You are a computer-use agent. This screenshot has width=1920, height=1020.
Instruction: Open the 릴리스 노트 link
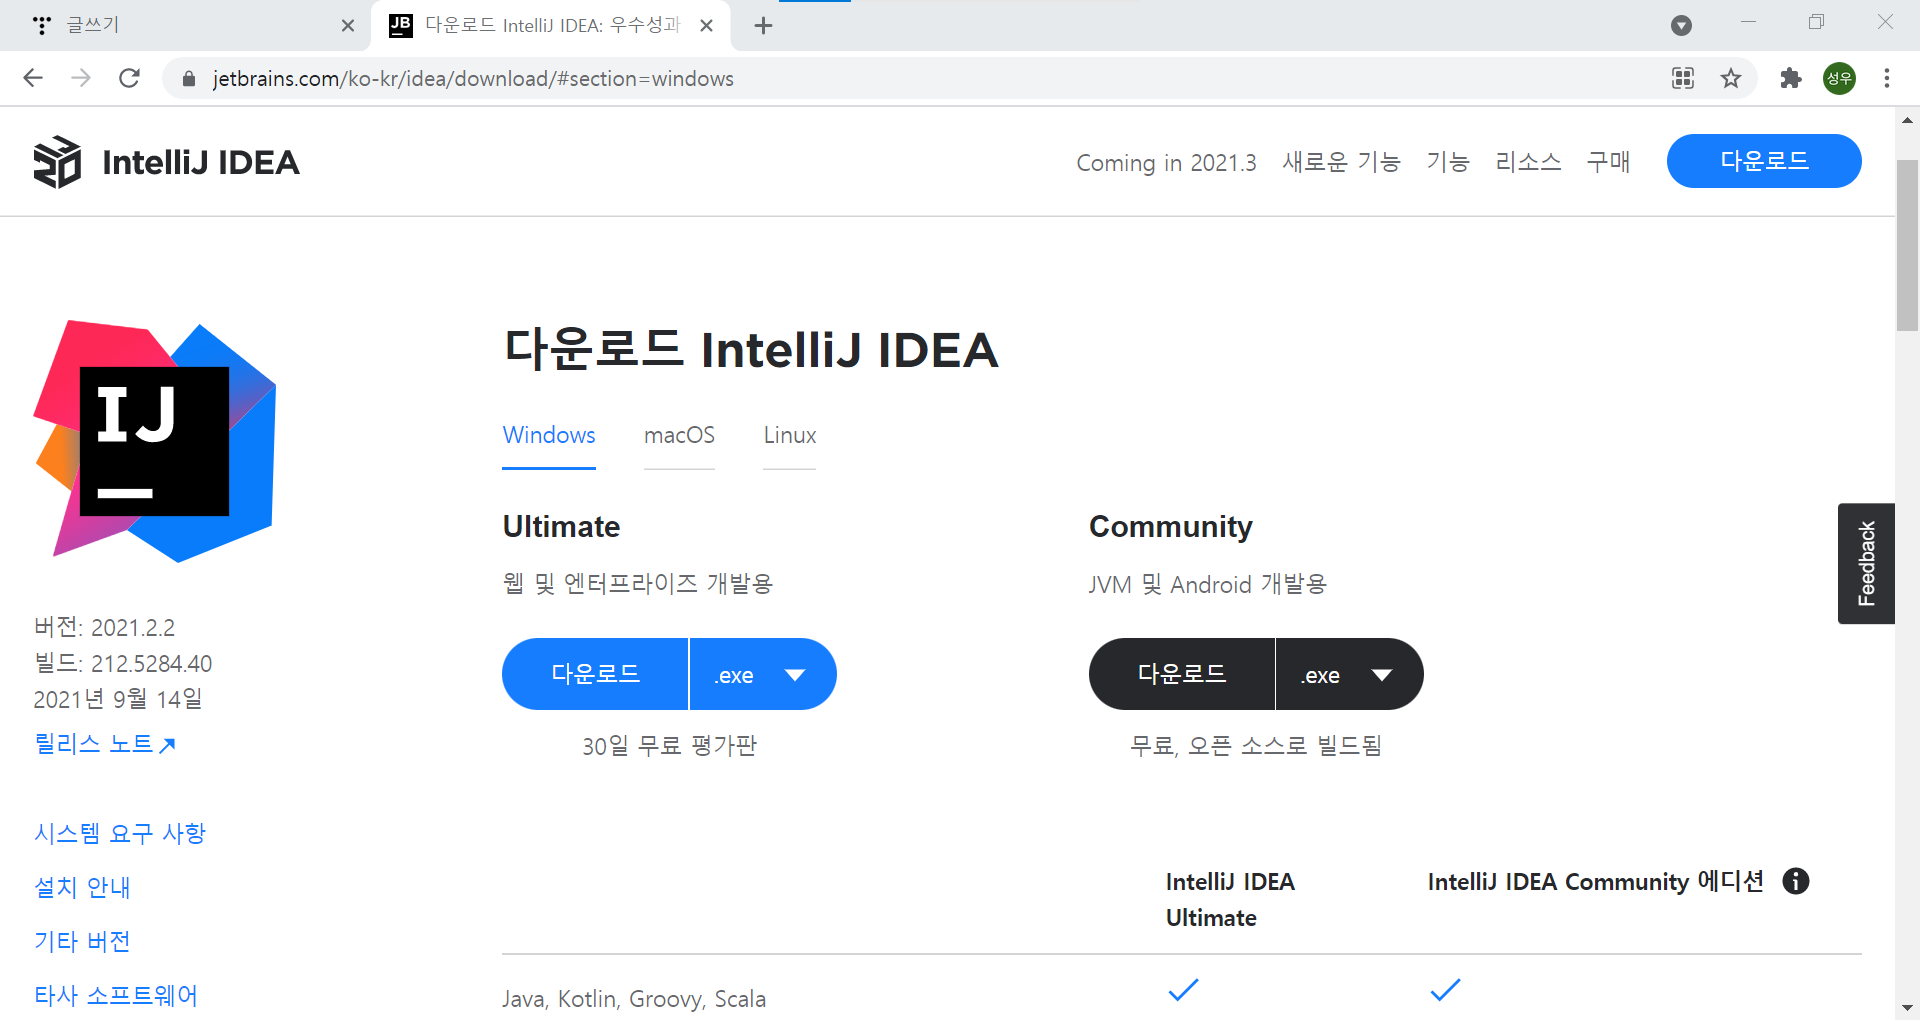[x=105, y=744]
